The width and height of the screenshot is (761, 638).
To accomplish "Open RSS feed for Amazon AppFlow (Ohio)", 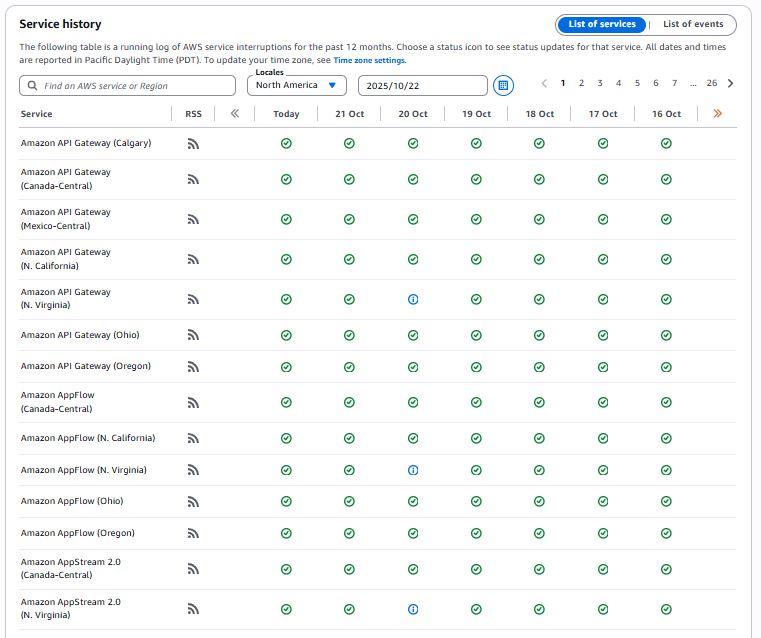I will tap(193, 502).
